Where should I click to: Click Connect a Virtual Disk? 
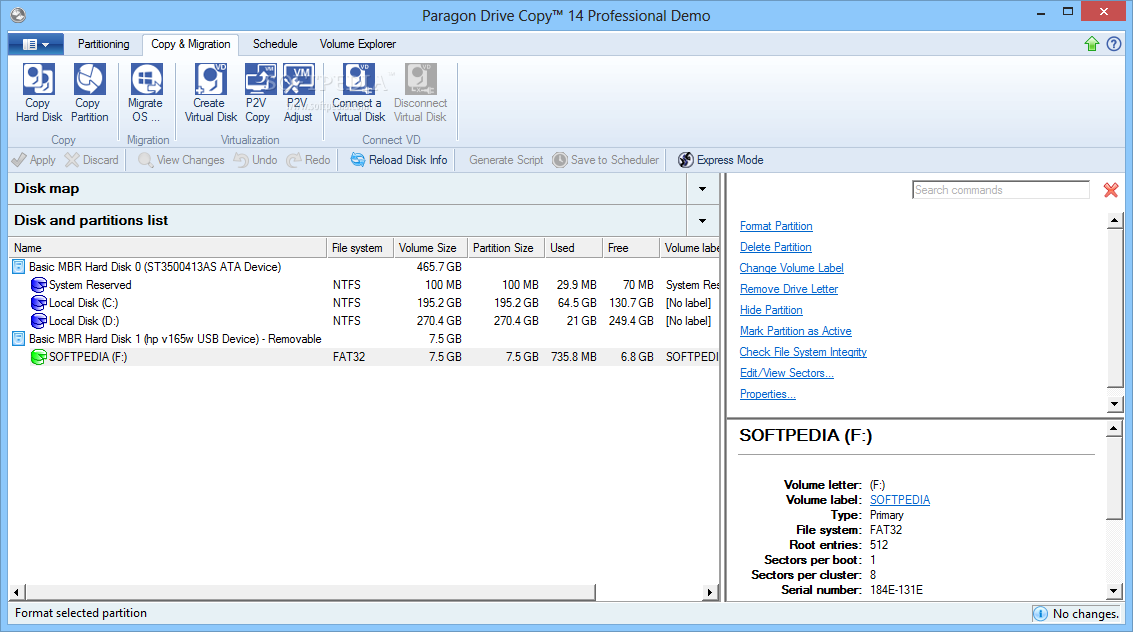358,93
